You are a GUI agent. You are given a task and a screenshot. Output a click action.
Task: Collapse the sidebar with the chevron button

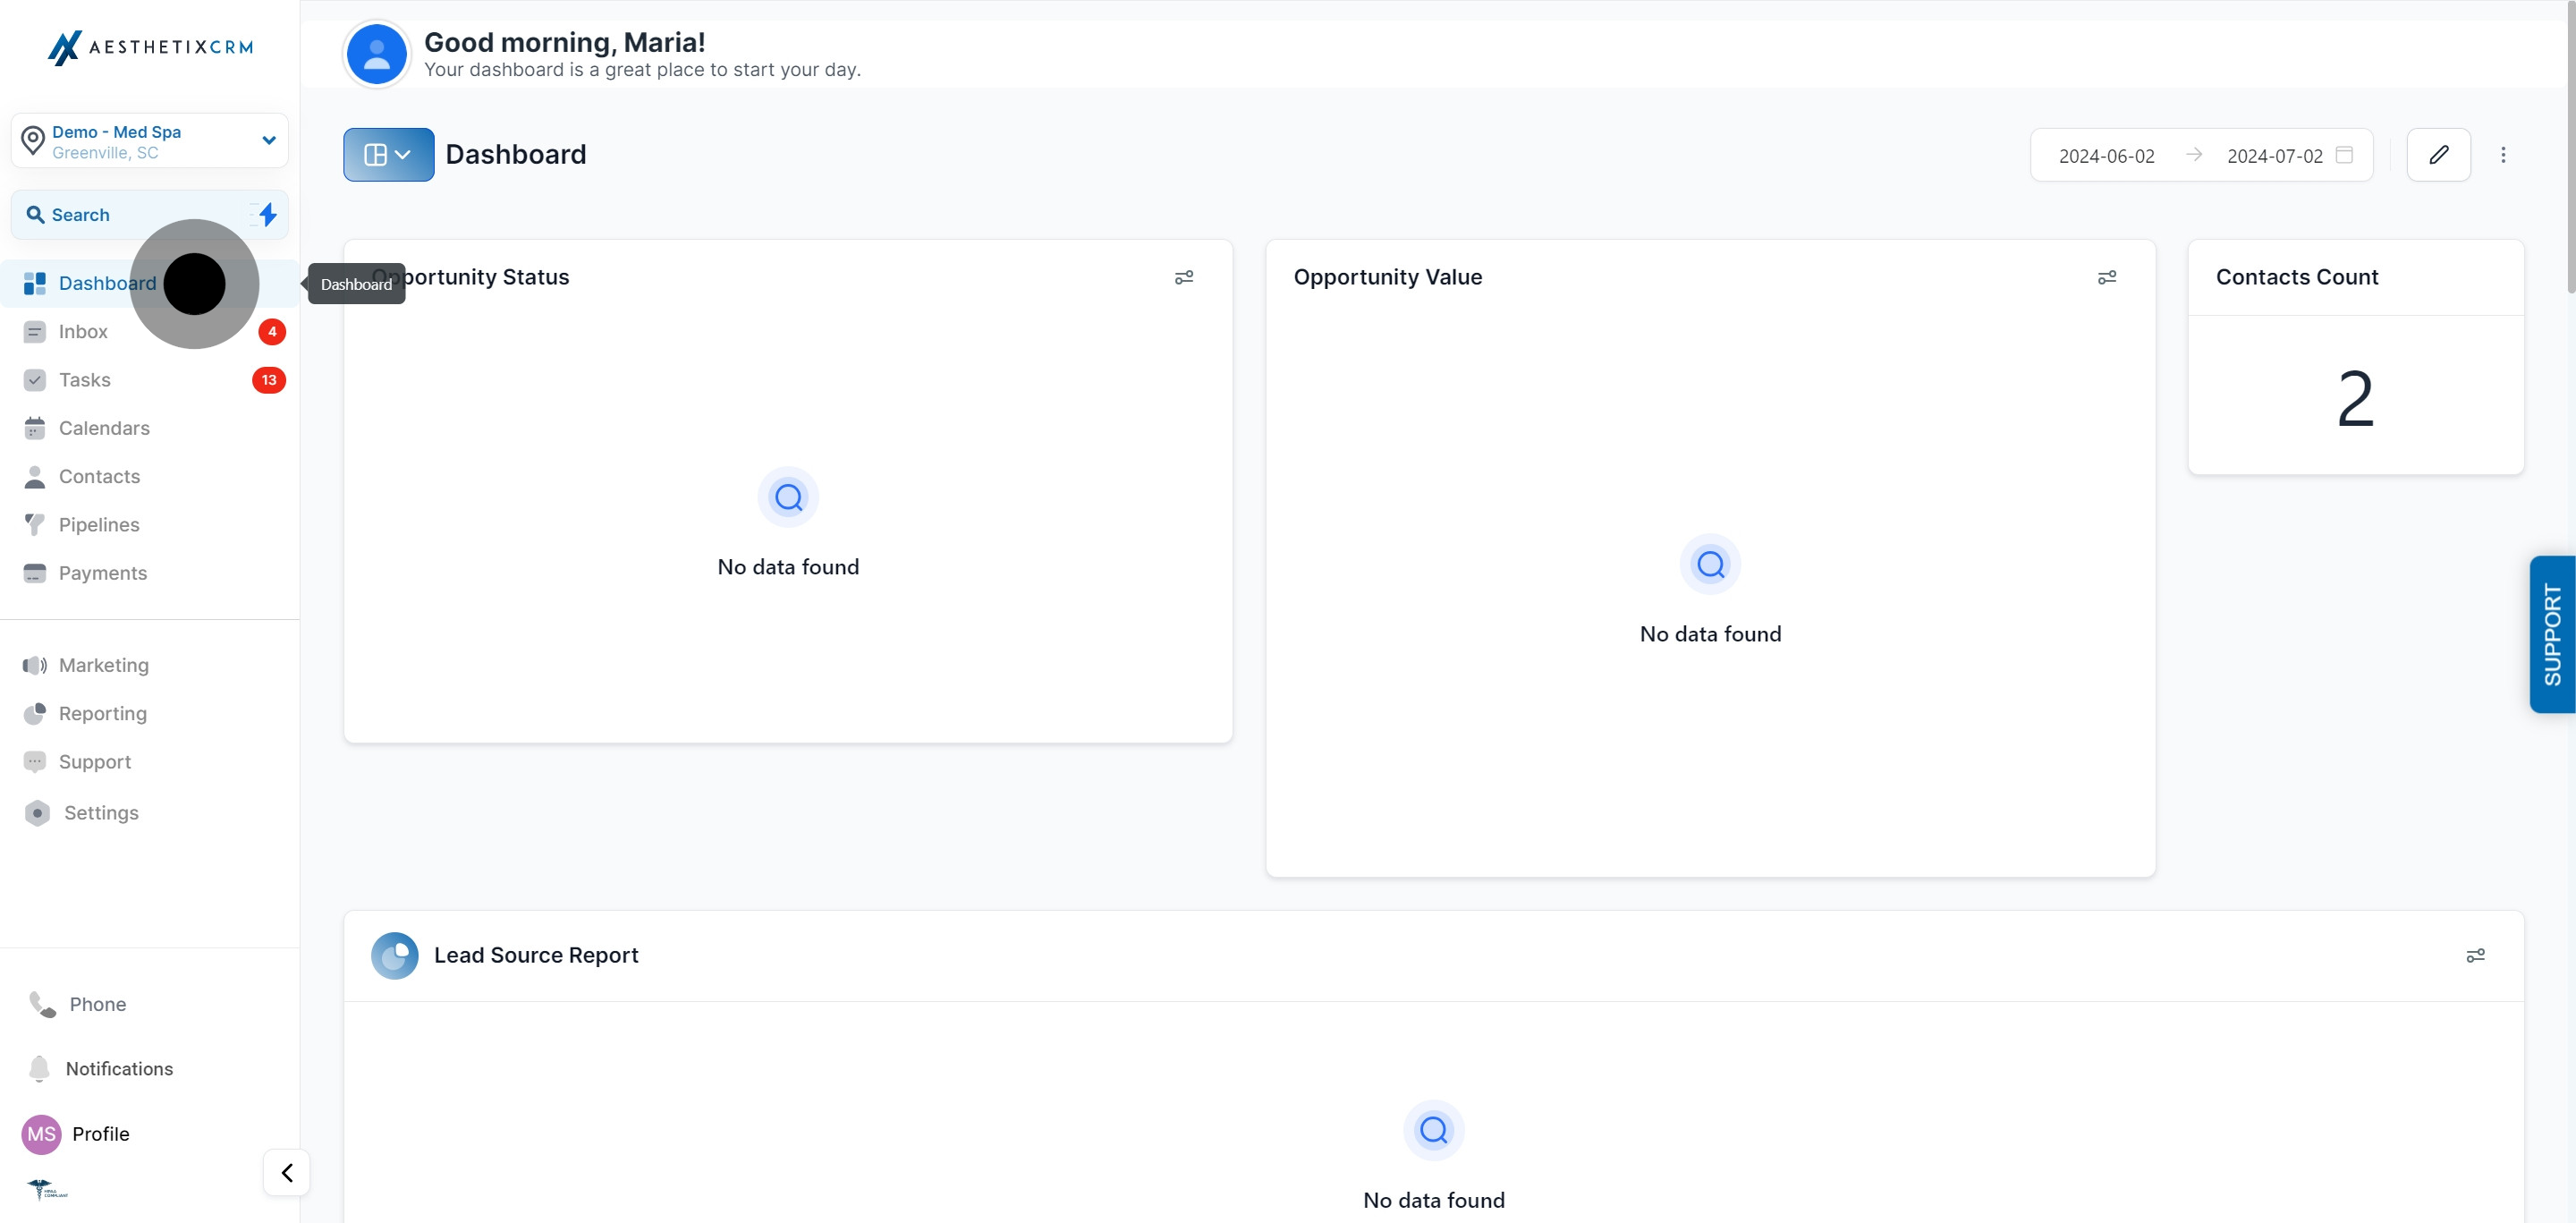[x=287, y=1172]
